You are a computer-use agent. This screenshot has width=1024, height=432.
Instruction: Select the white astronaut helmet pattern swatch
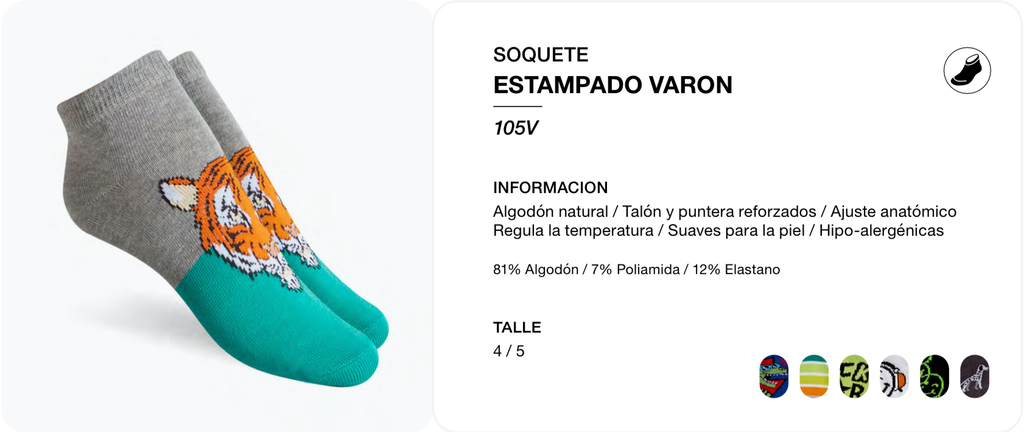click(894, 377)
